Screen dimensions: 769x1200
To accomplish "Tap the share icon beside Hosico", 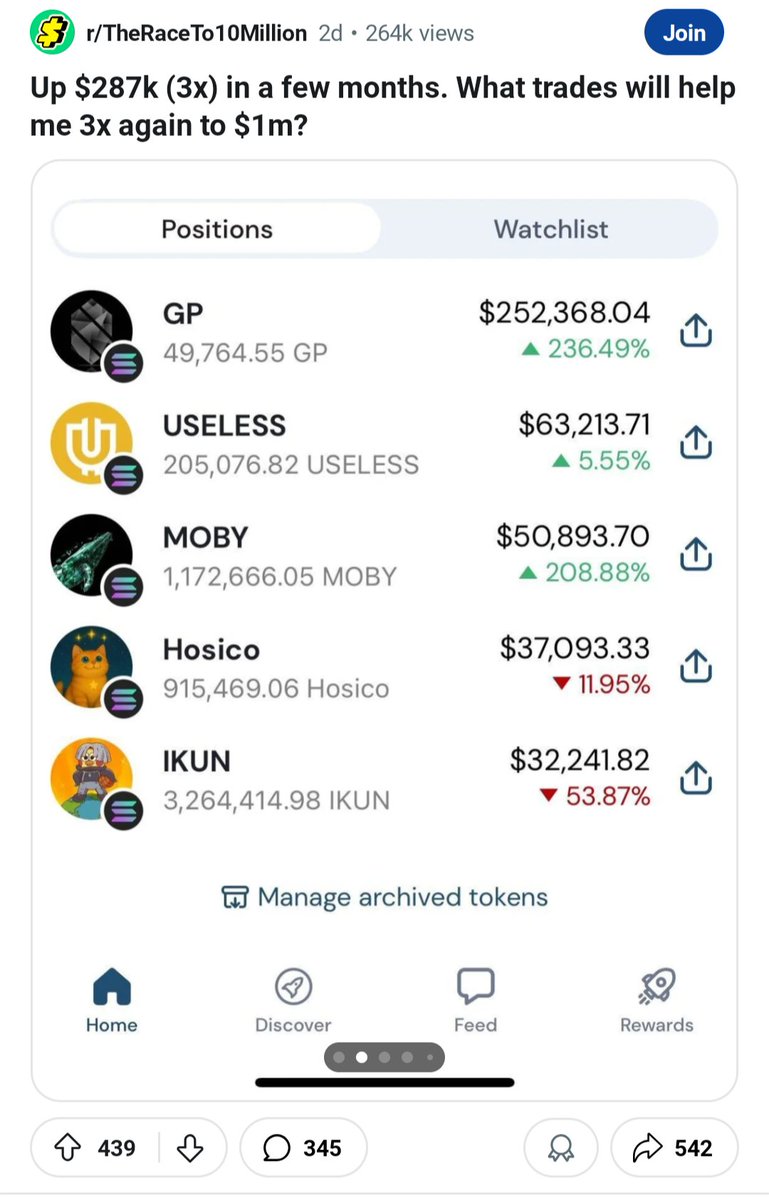I will coord(695,666).
